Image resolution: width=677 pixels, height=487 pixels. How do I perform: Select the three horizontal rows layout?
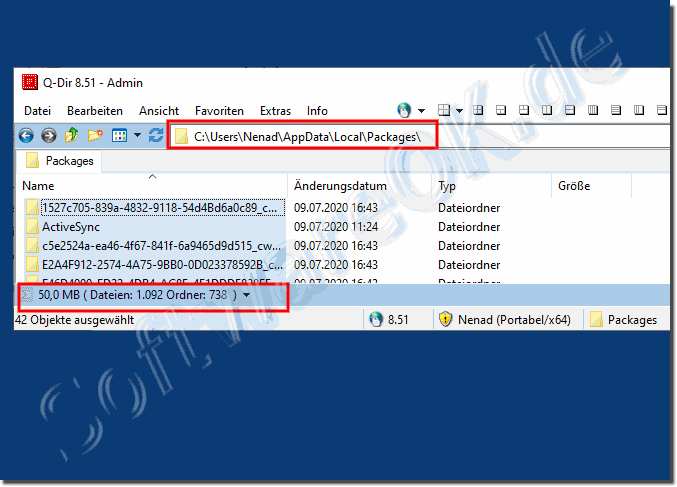coord(662,111)
